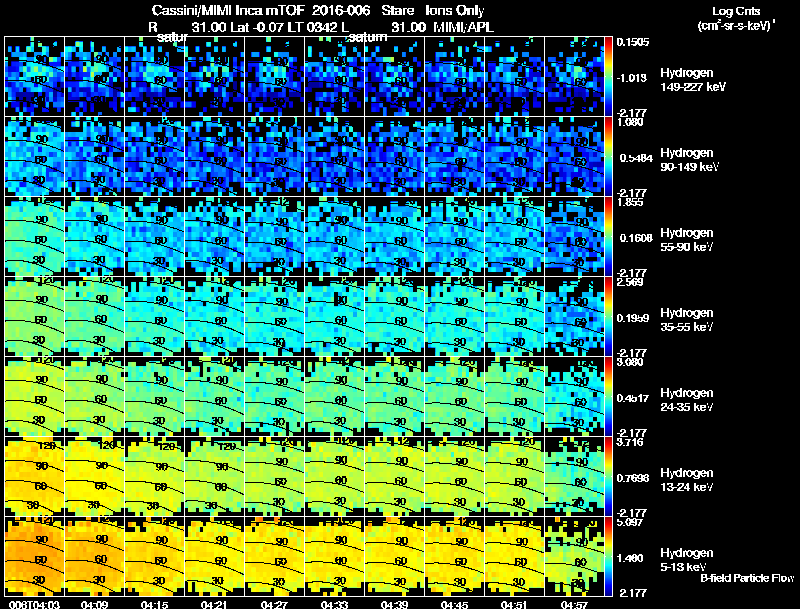This screenshot has width=800, height=609.
Task: Click the "1.480" color scale value
Action: tap(630, 559)
